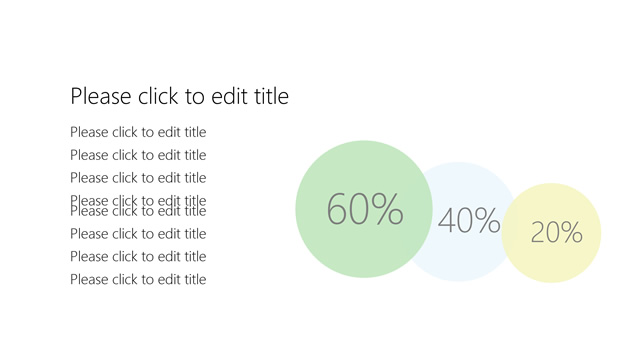Click the last body text line

click(138, 280)
